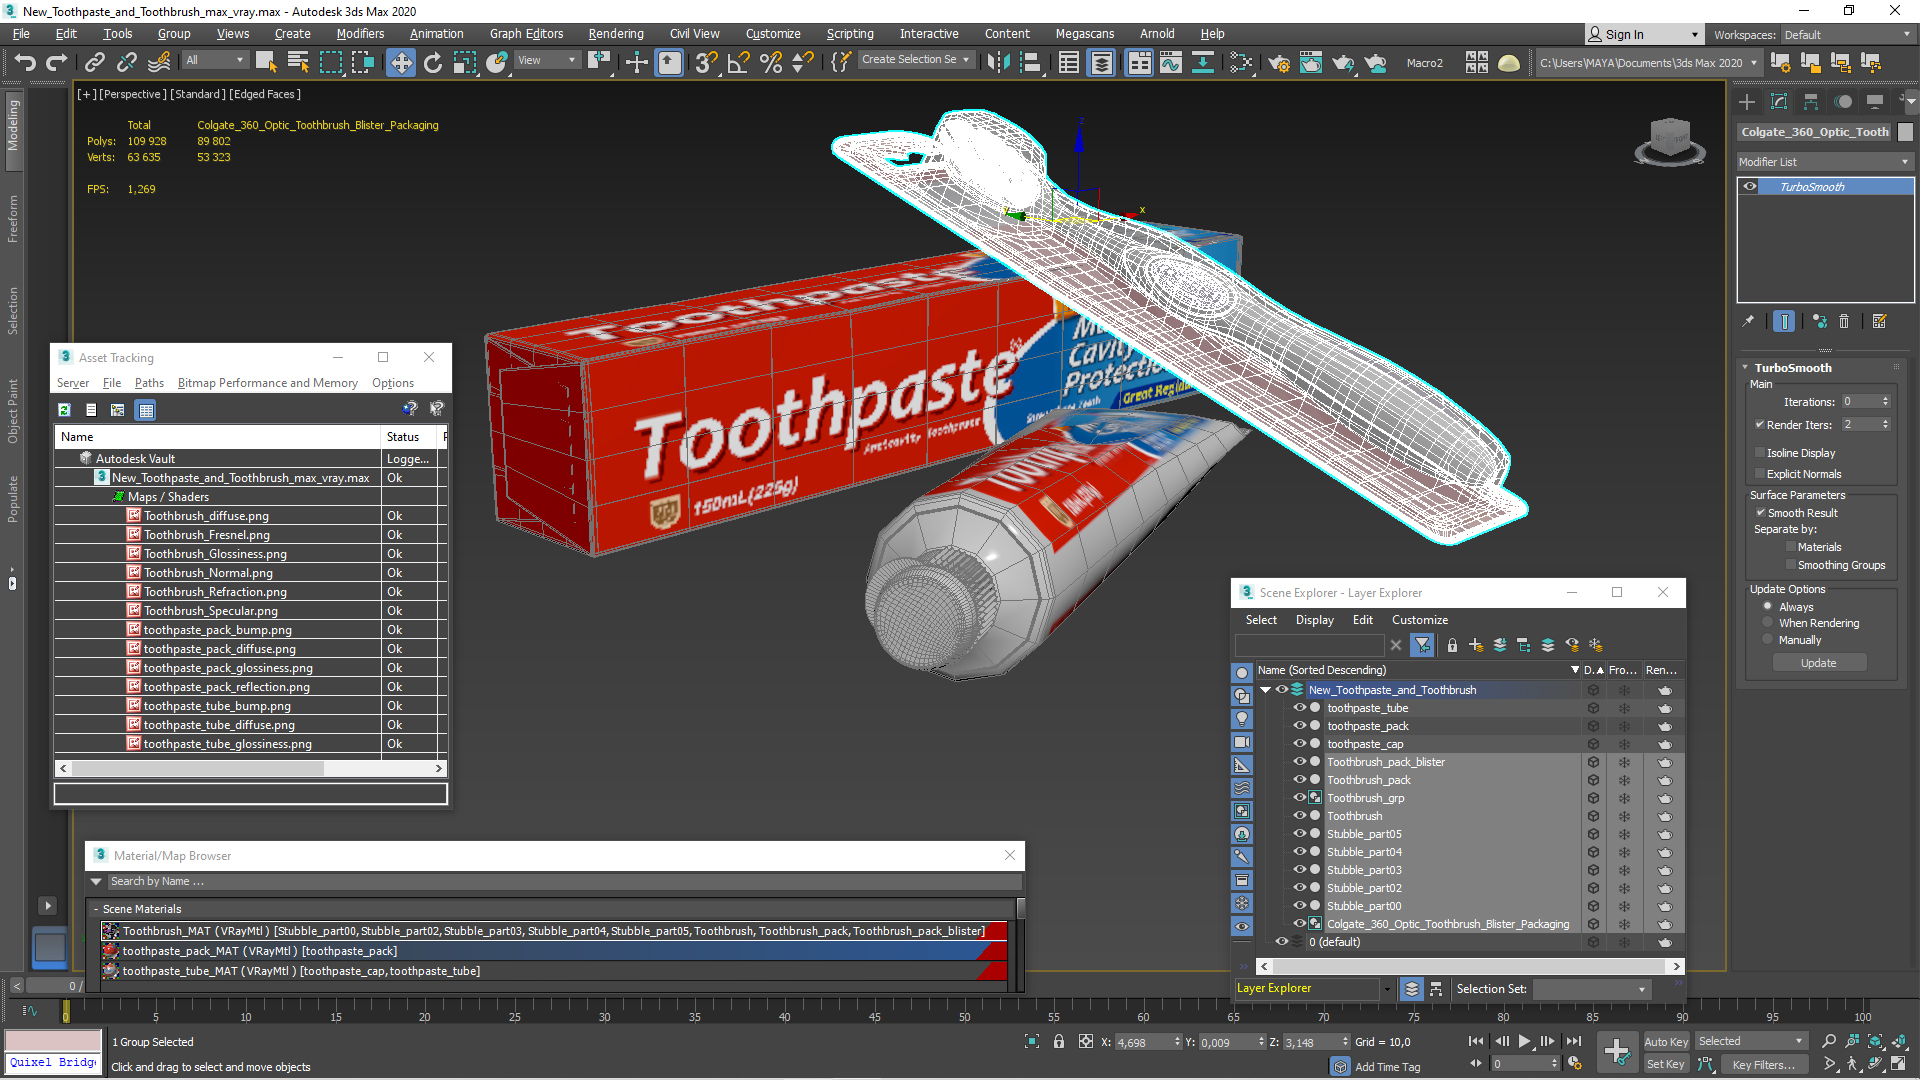Open the Workspaces Default dropdown

coord(1847,35)
